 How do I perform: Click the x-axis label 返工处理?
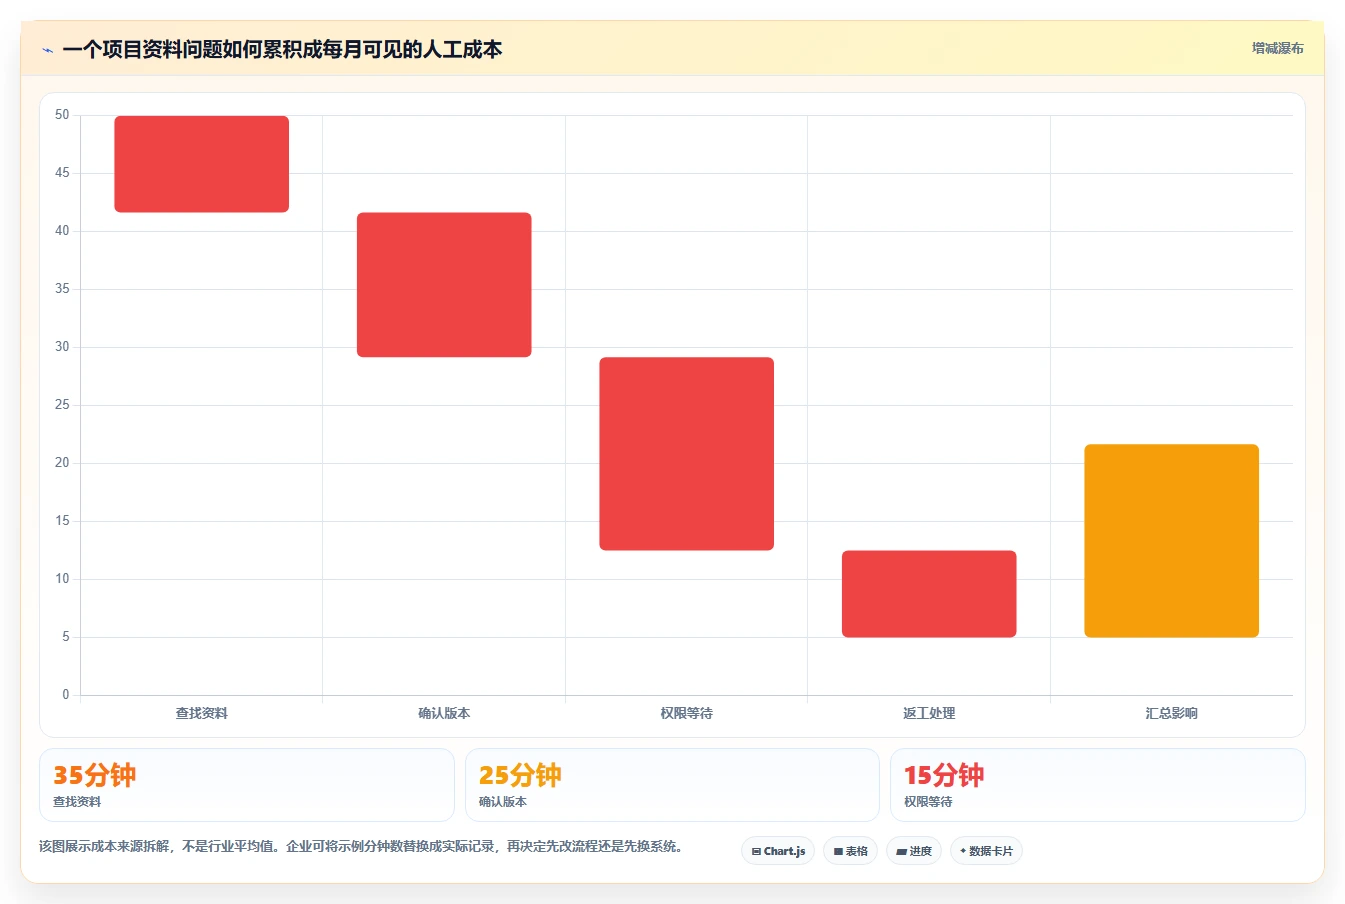click(929, 713)
